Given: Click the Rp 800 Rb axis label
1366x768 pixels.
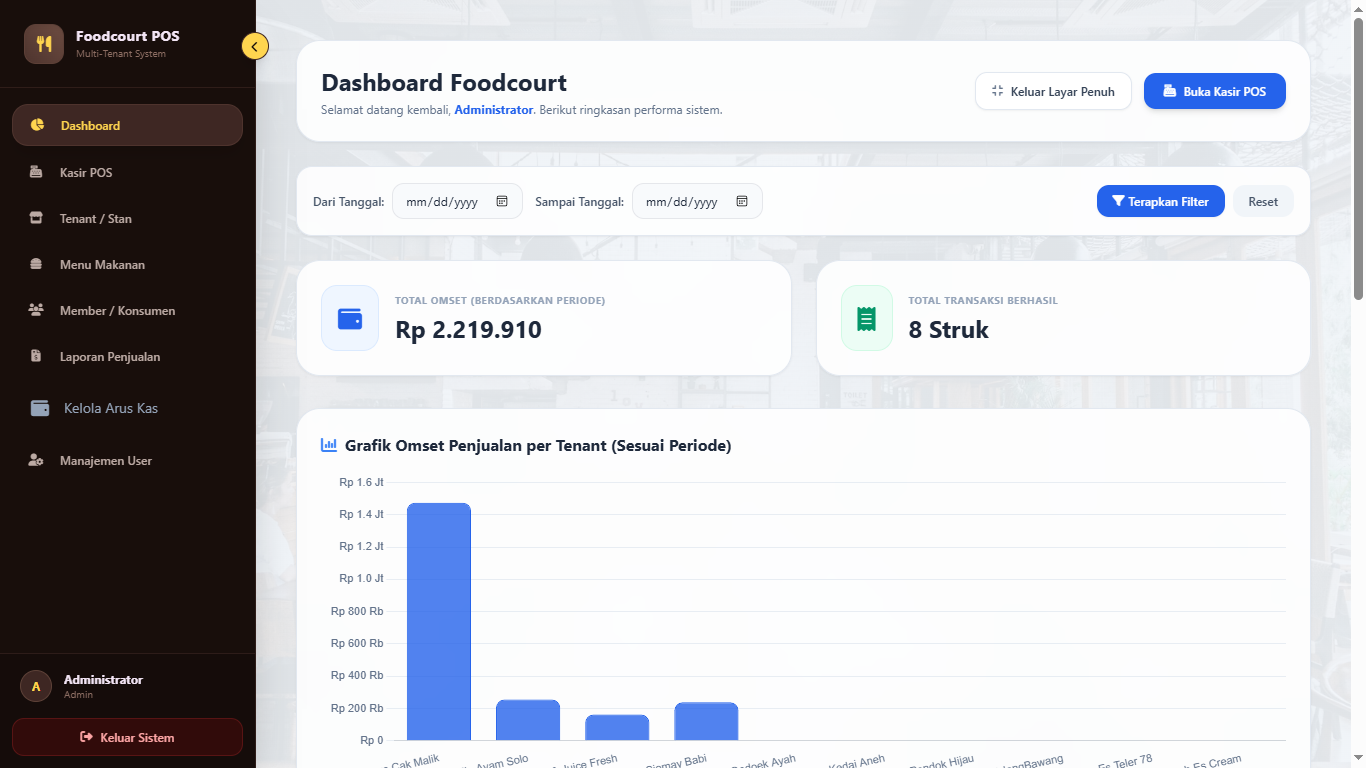Looking at the screenshot, I should [357, 611].
